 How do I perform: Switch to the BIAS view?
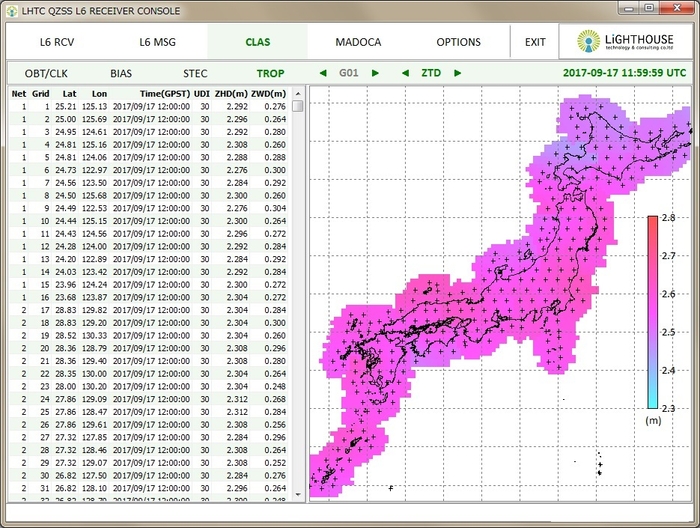pos(121,73)
